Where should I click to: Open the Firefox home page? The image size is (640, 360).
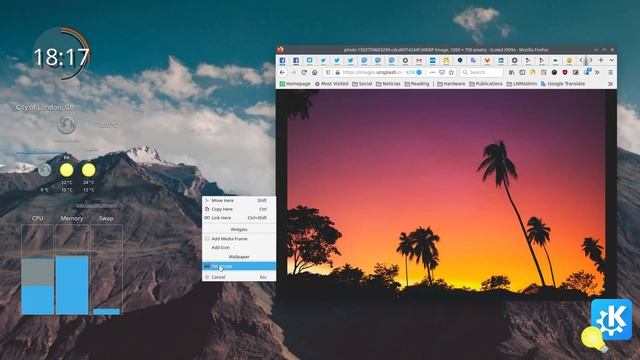(315, 72)
